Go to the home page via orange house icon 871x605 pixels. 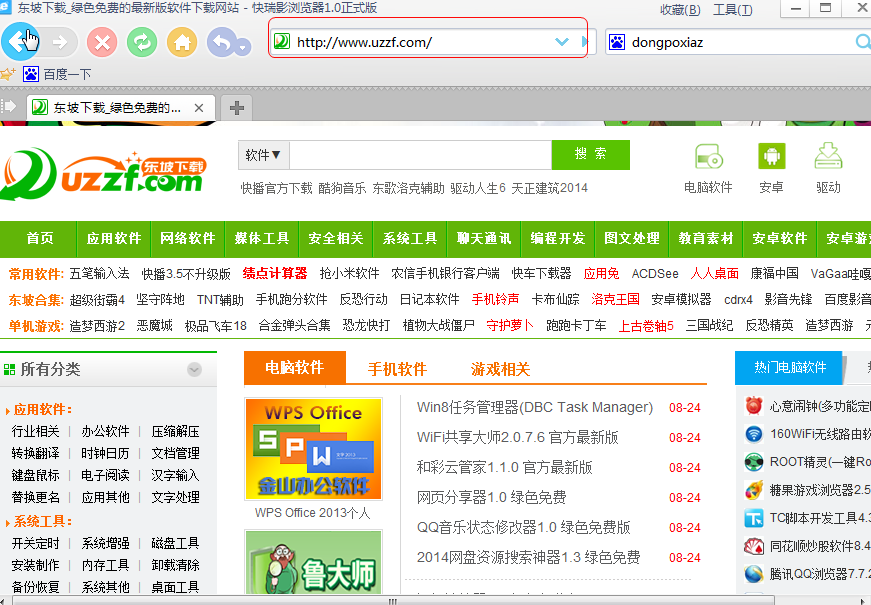182,42
